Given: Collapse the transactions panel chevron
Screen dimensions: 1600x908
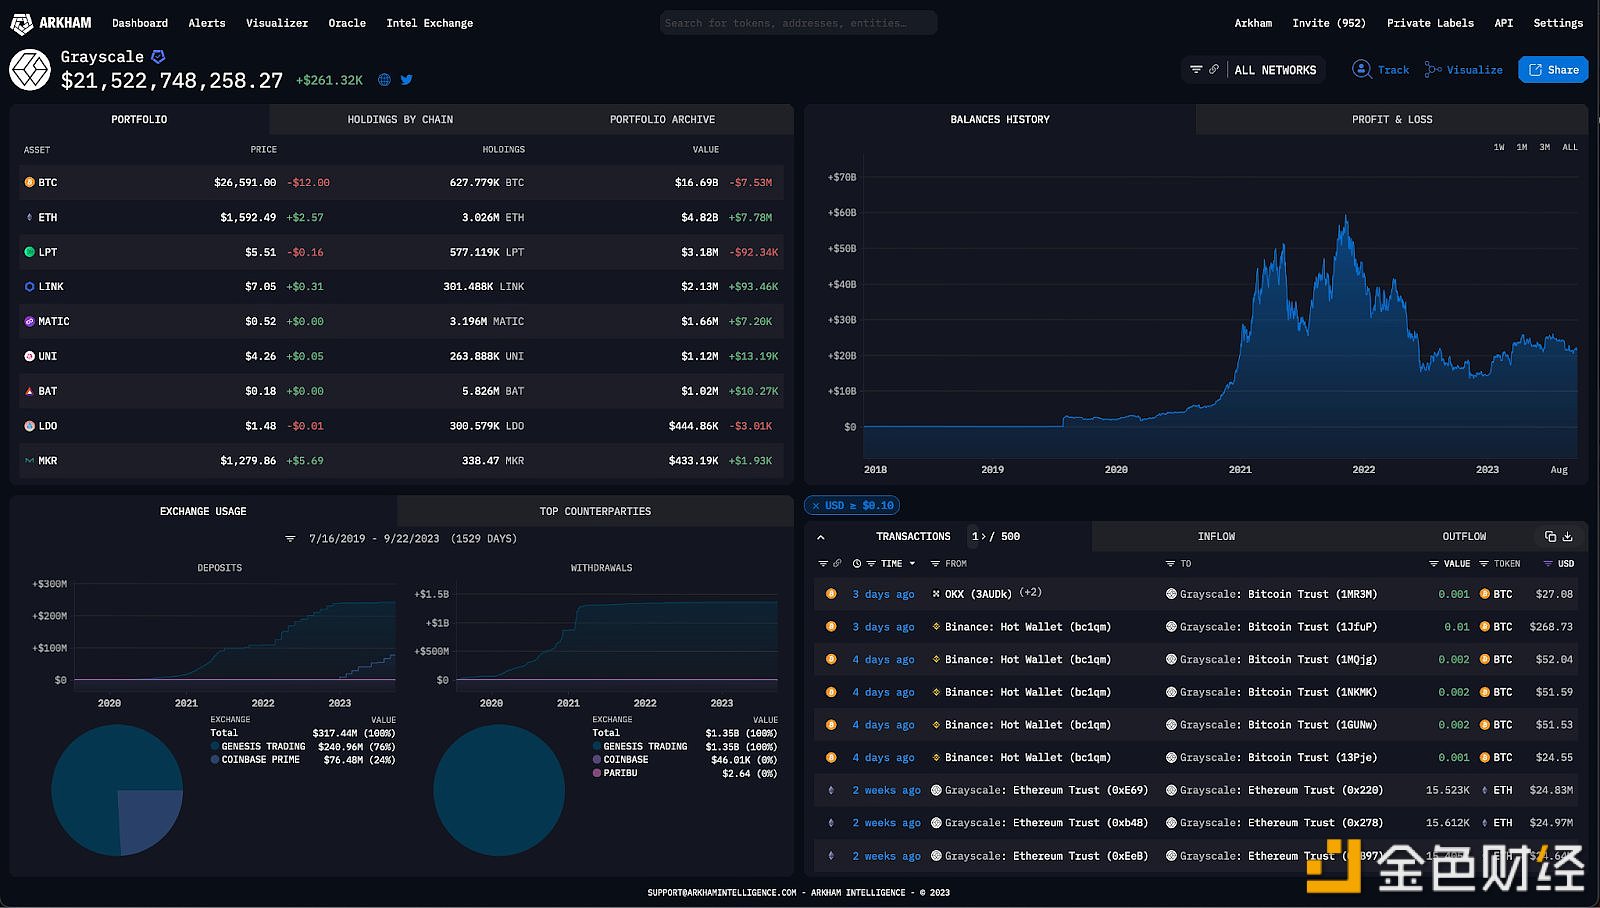Looking at the screenshot, I should 821,537.
